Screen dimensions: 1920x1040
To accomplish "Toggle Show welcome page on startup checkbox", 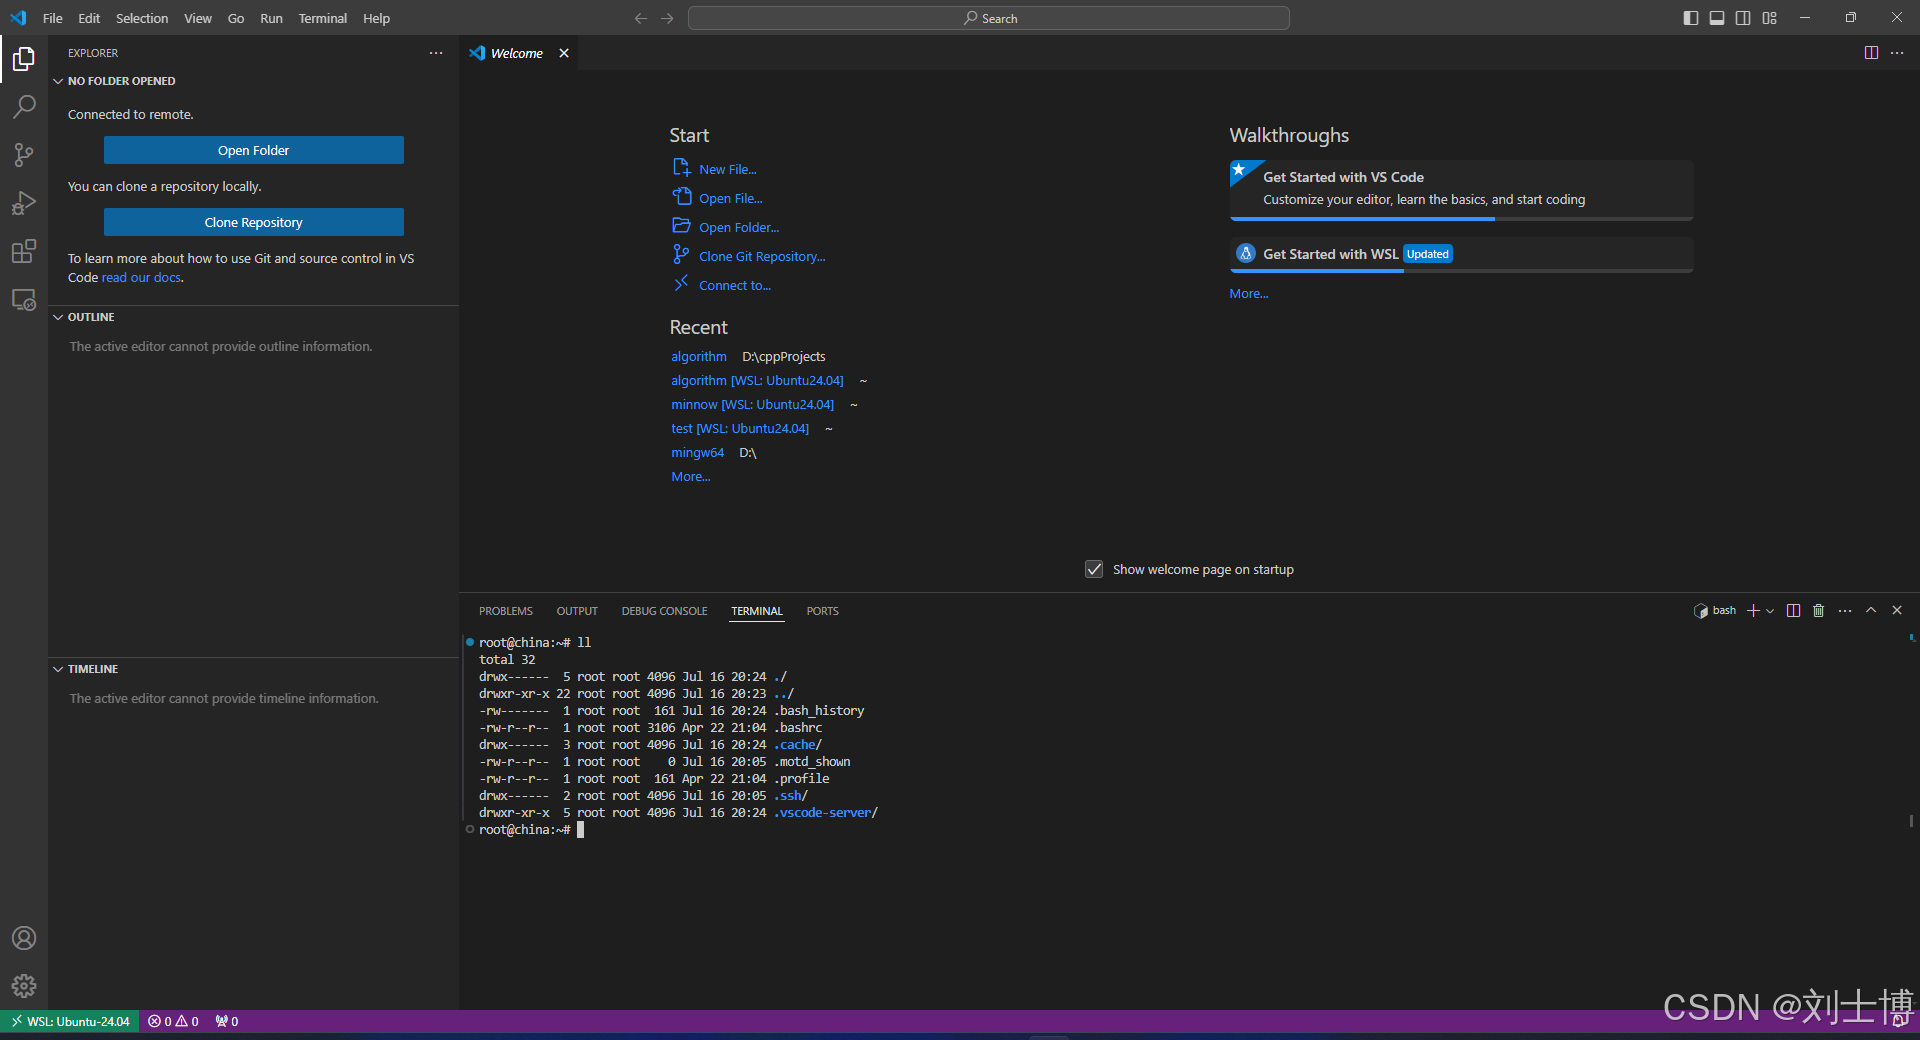I will pyautogui.click(x=1094, y=569).
